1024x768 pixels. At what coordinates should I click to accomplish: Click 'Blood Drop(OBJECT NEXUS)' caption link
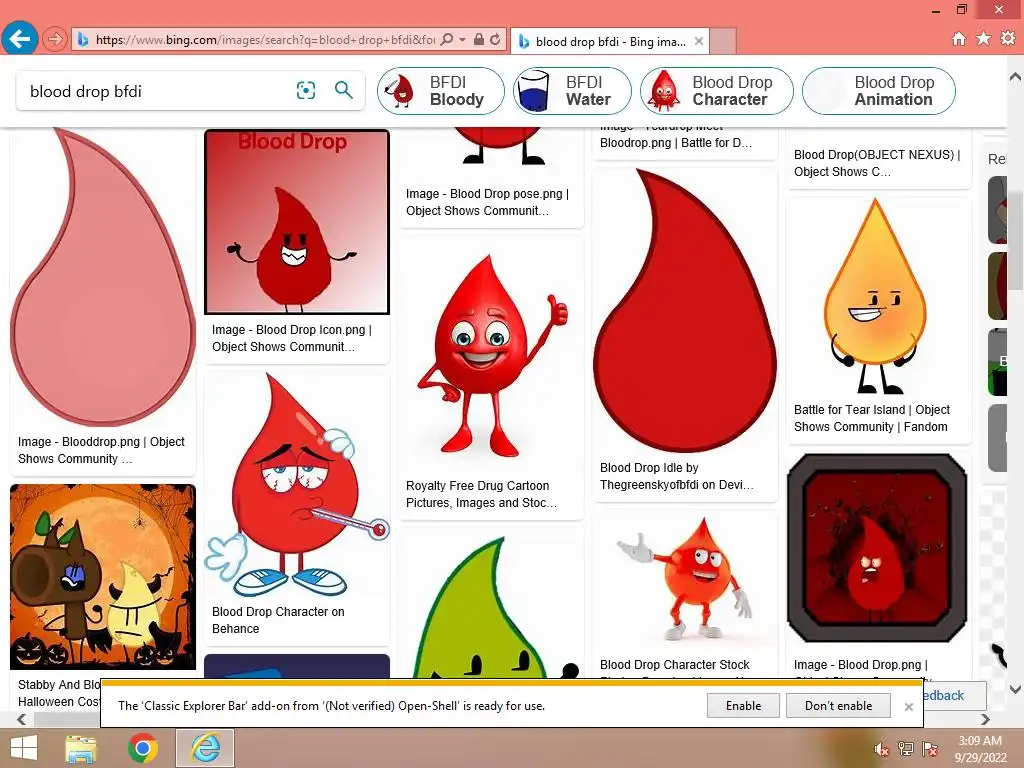[877, 163]
